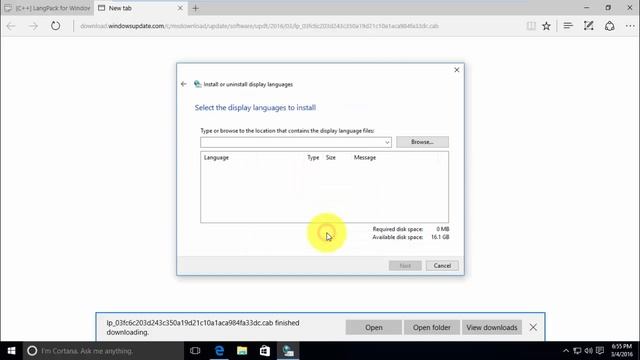Click the Cortana search box
640x360 pixels.
point(103,351)
